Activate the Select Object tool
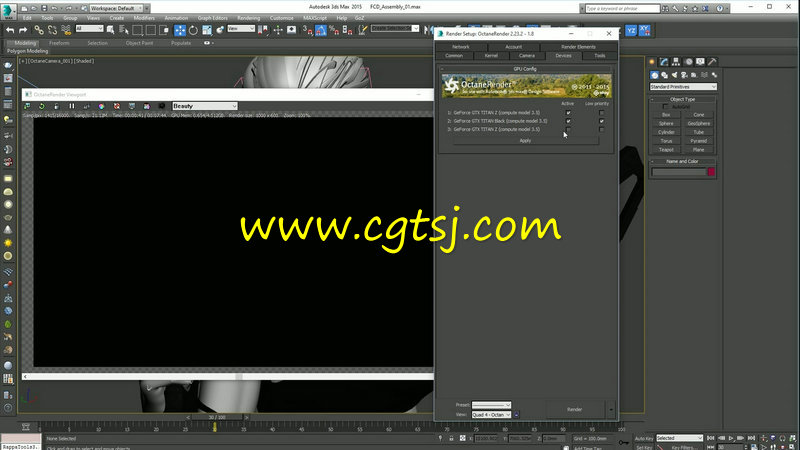The height and width of the screenshot is (450, 800). point(110,30)
